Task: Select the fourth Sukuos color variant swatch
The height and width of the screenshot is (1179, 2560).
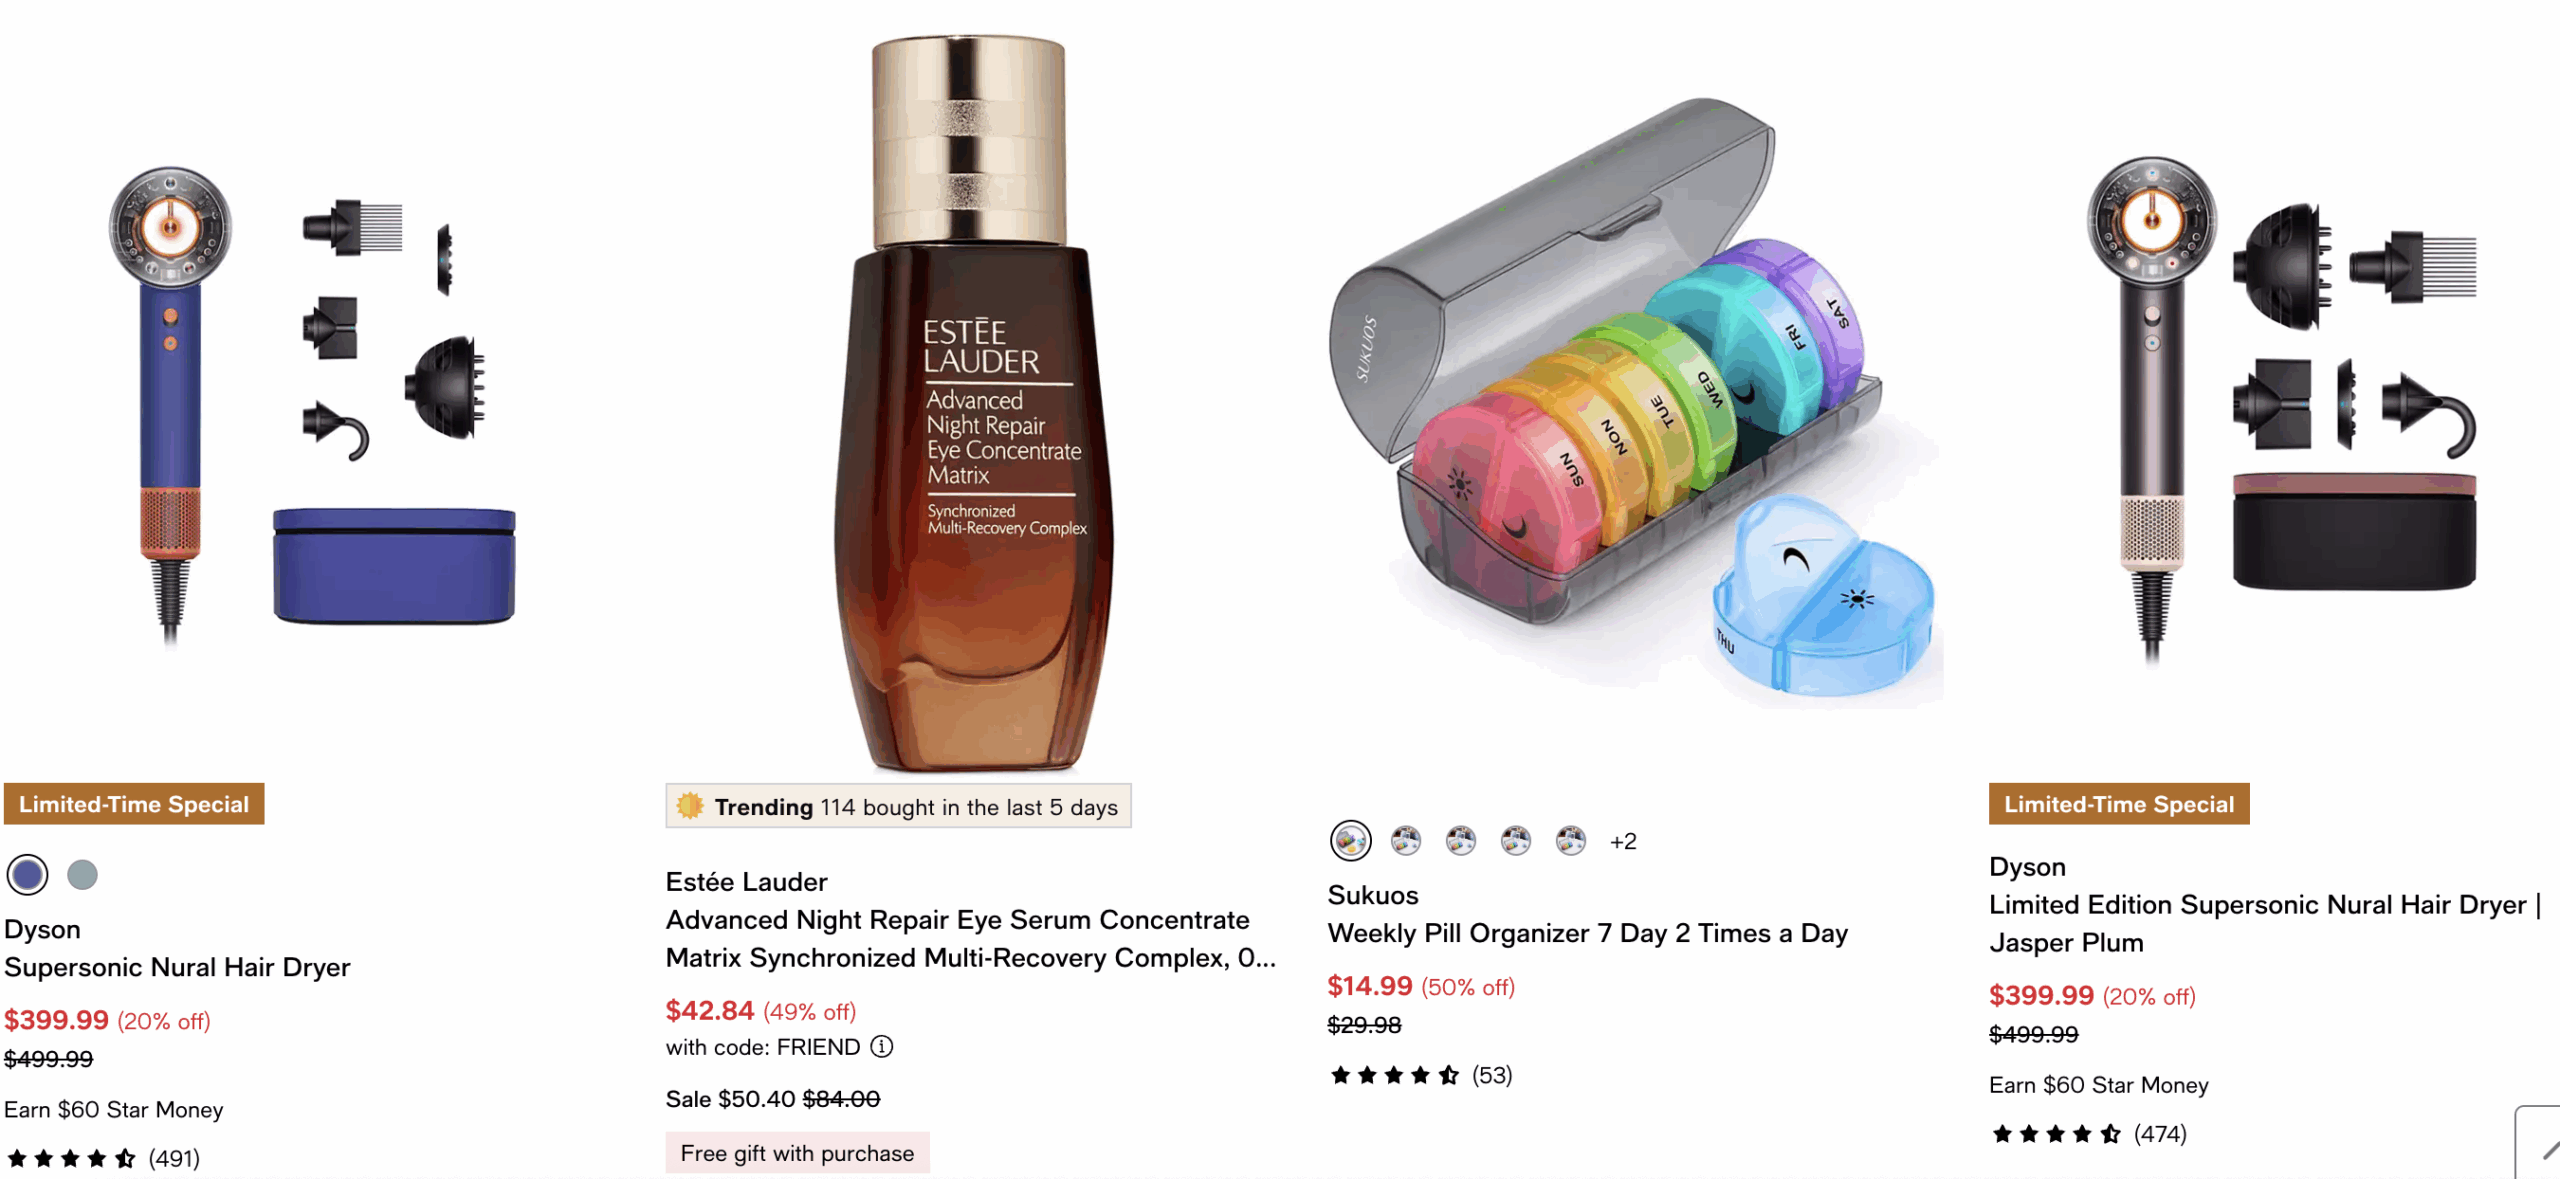Action: tap(1516, 841)
